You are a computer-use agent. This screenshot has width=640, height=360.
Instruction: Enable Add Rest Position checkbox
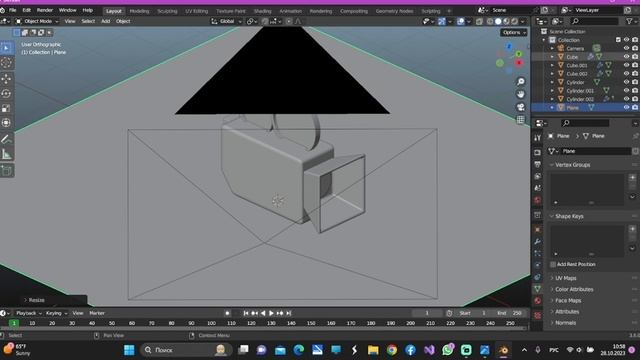[553, 264]
